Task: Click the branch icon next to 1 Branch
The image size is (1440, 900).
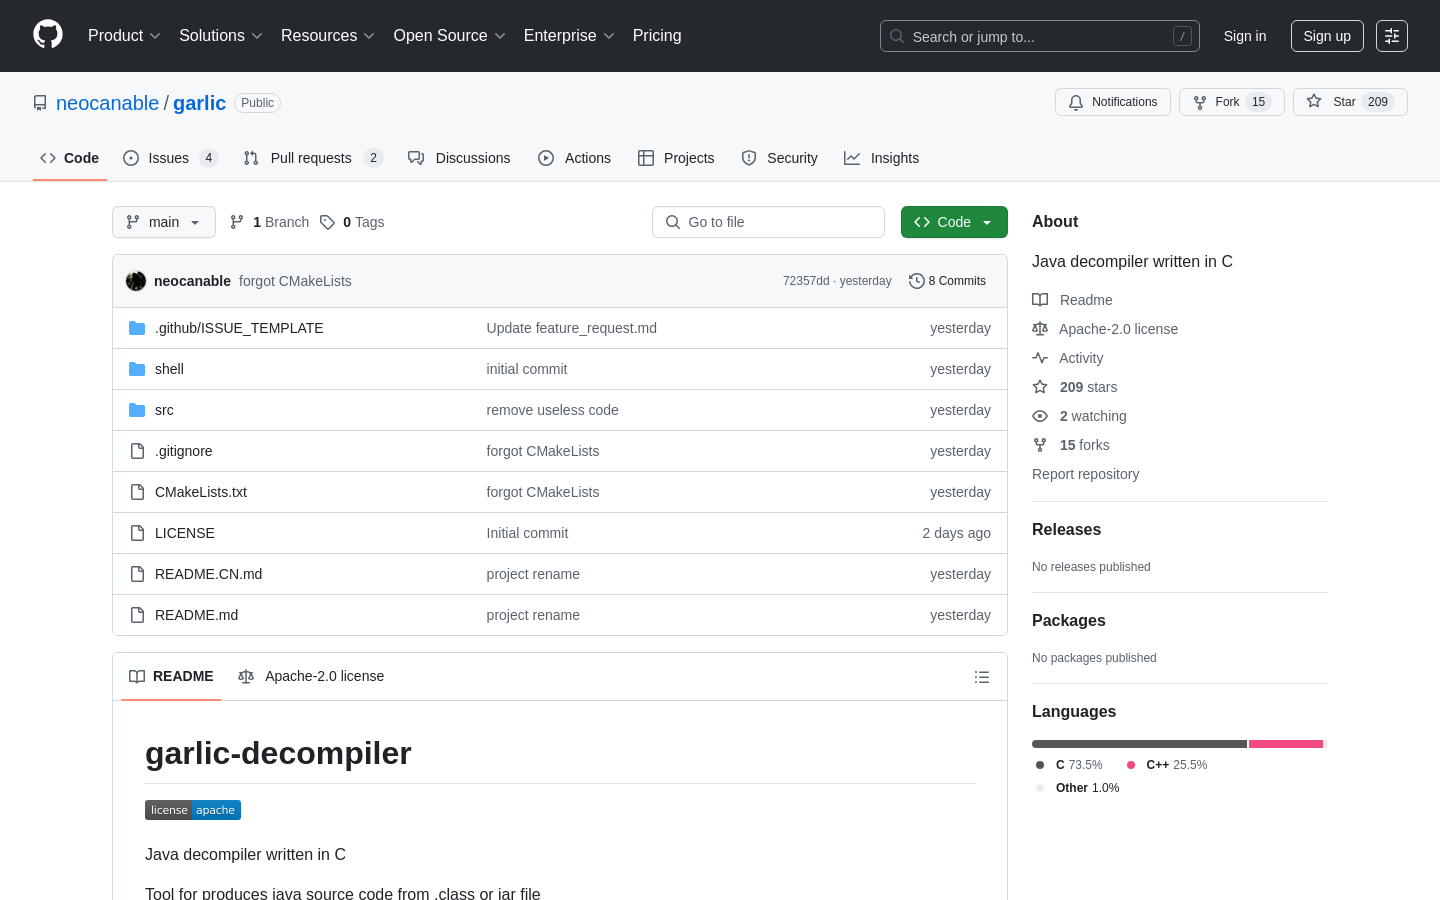Action: tap(237, 222)
